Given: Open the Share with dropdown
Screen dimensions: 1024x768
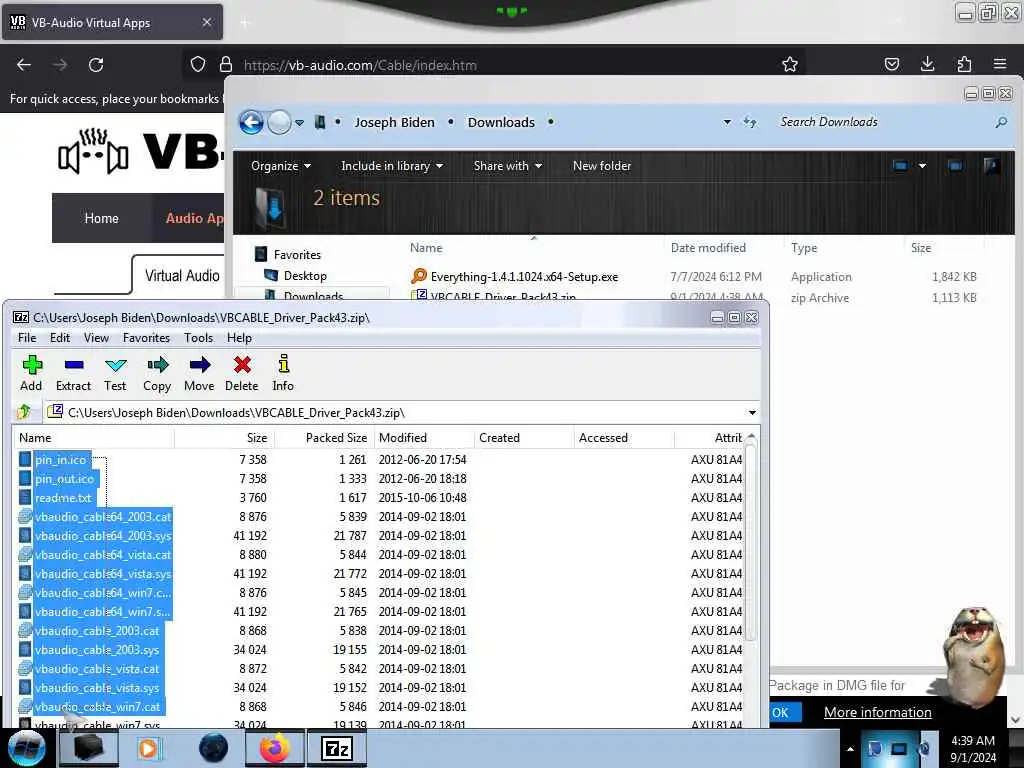Looking at the screenshot, I should pos(507,166).
